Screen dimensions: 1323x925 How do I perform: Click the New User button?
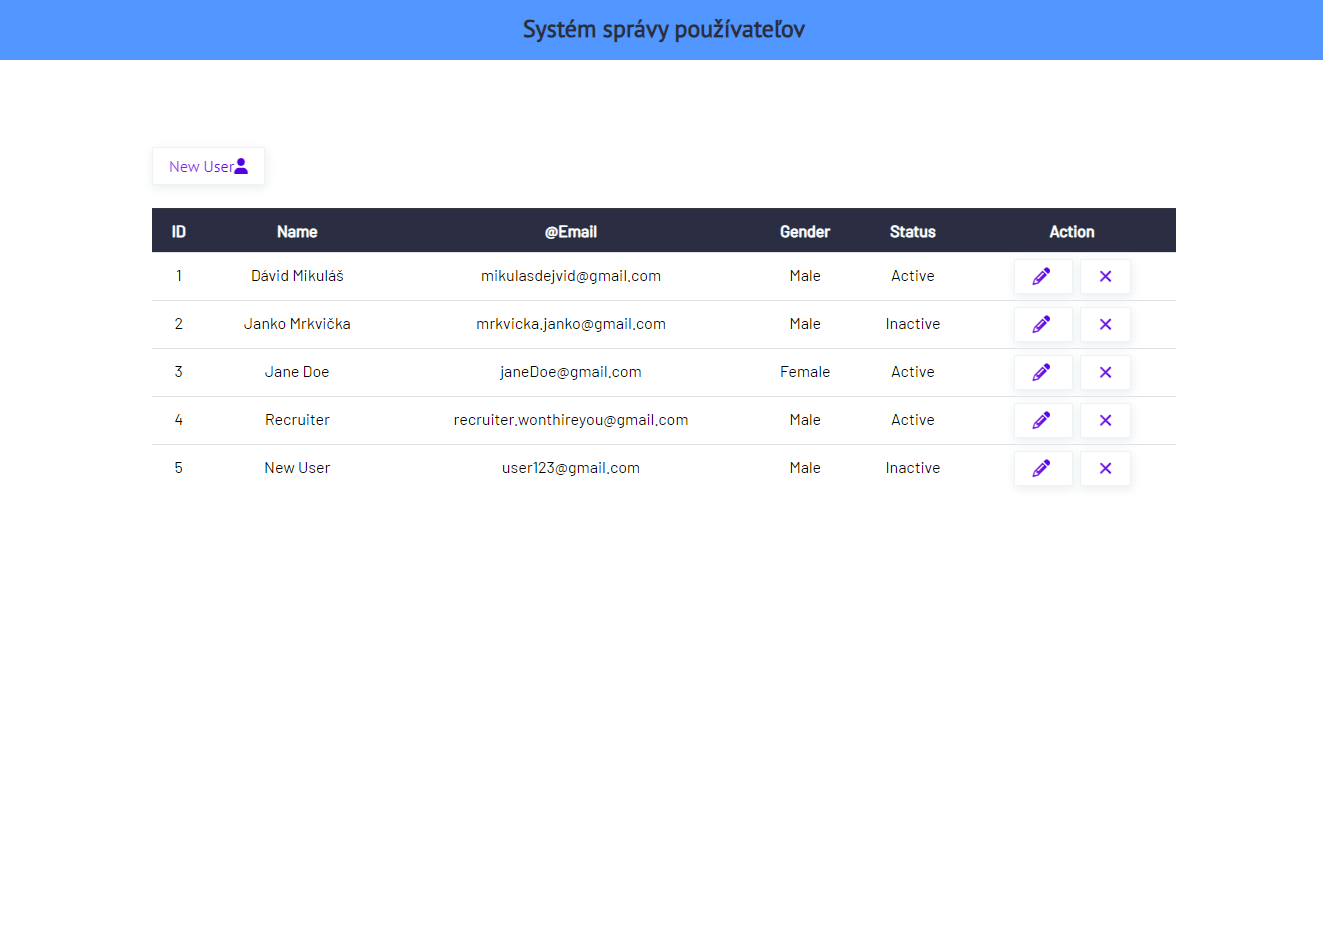point(208,166)
